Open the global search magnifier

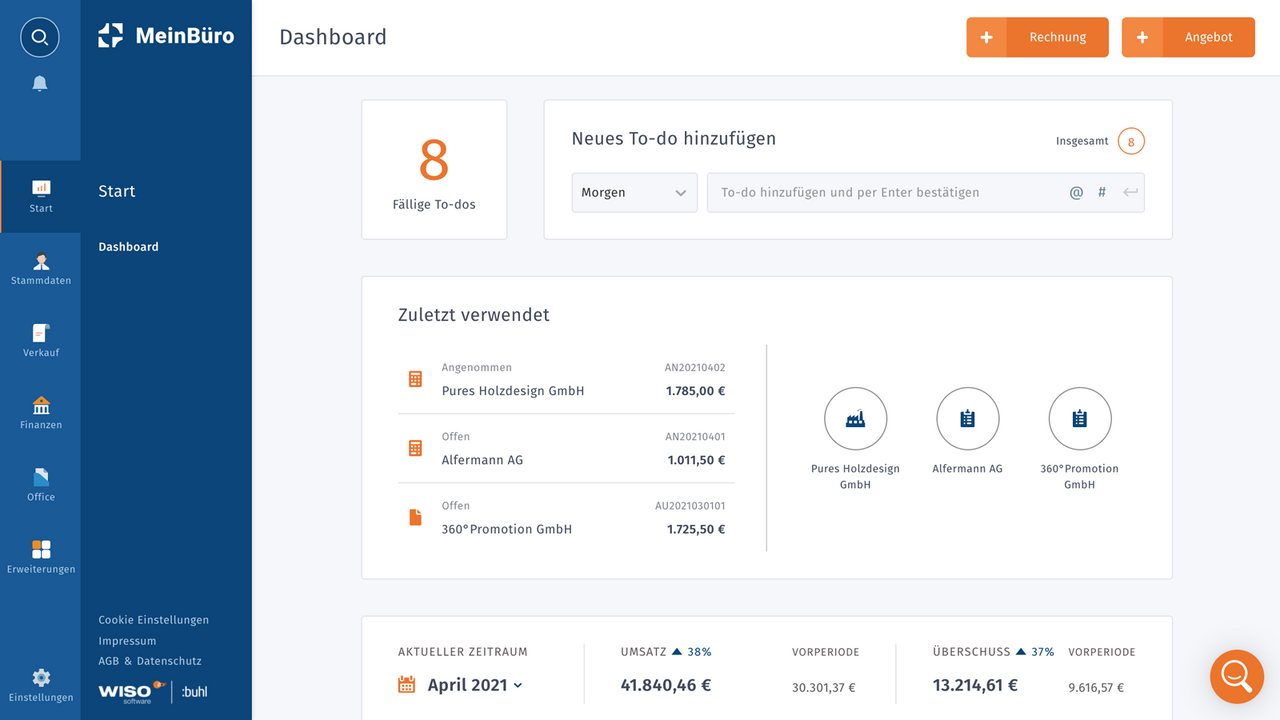(39, 37)
